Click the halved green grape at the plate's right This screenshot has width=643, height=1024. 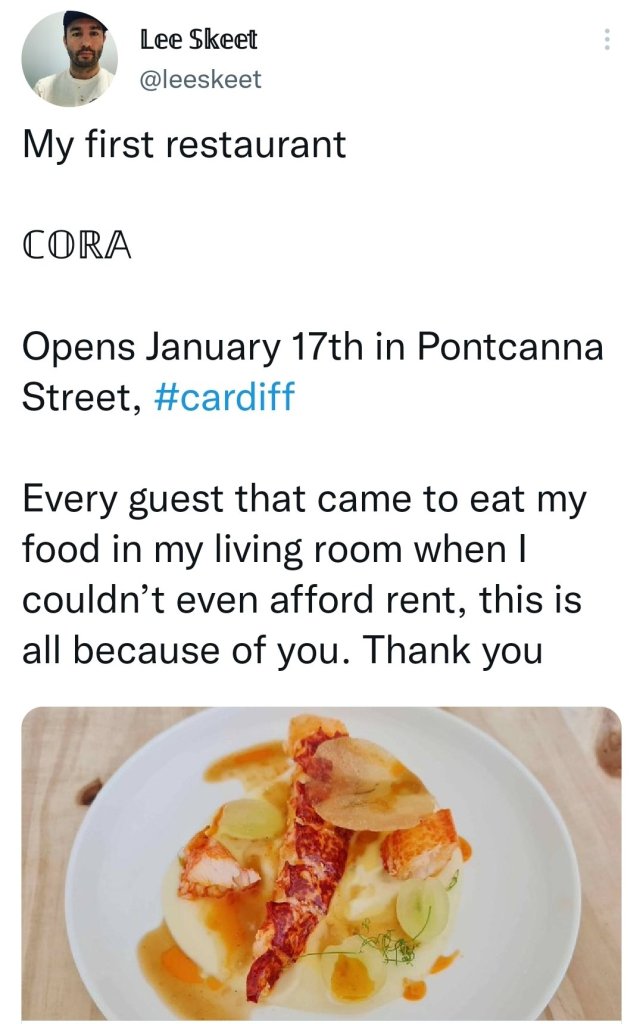(423, 907)
